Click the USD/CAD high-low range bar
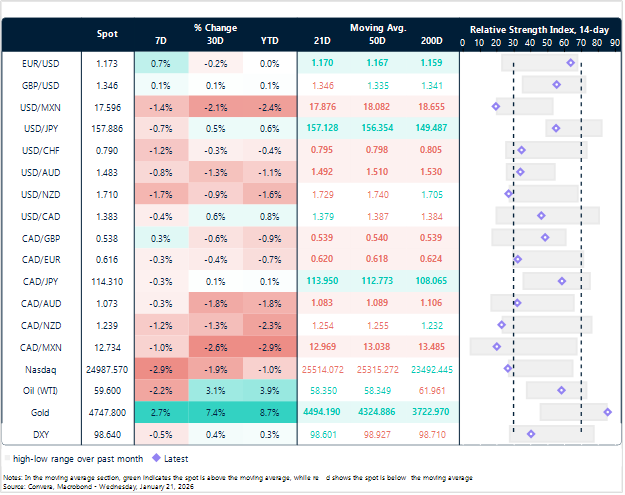This screenshot has height=495, width=625. click(547, 215)
